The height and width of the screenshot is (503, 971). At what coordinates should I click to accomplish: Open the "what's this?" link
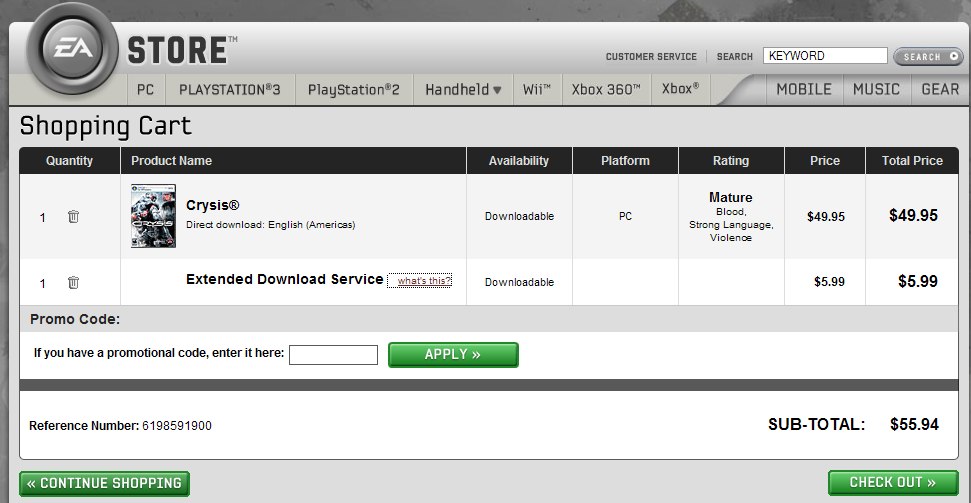[424, 281]
